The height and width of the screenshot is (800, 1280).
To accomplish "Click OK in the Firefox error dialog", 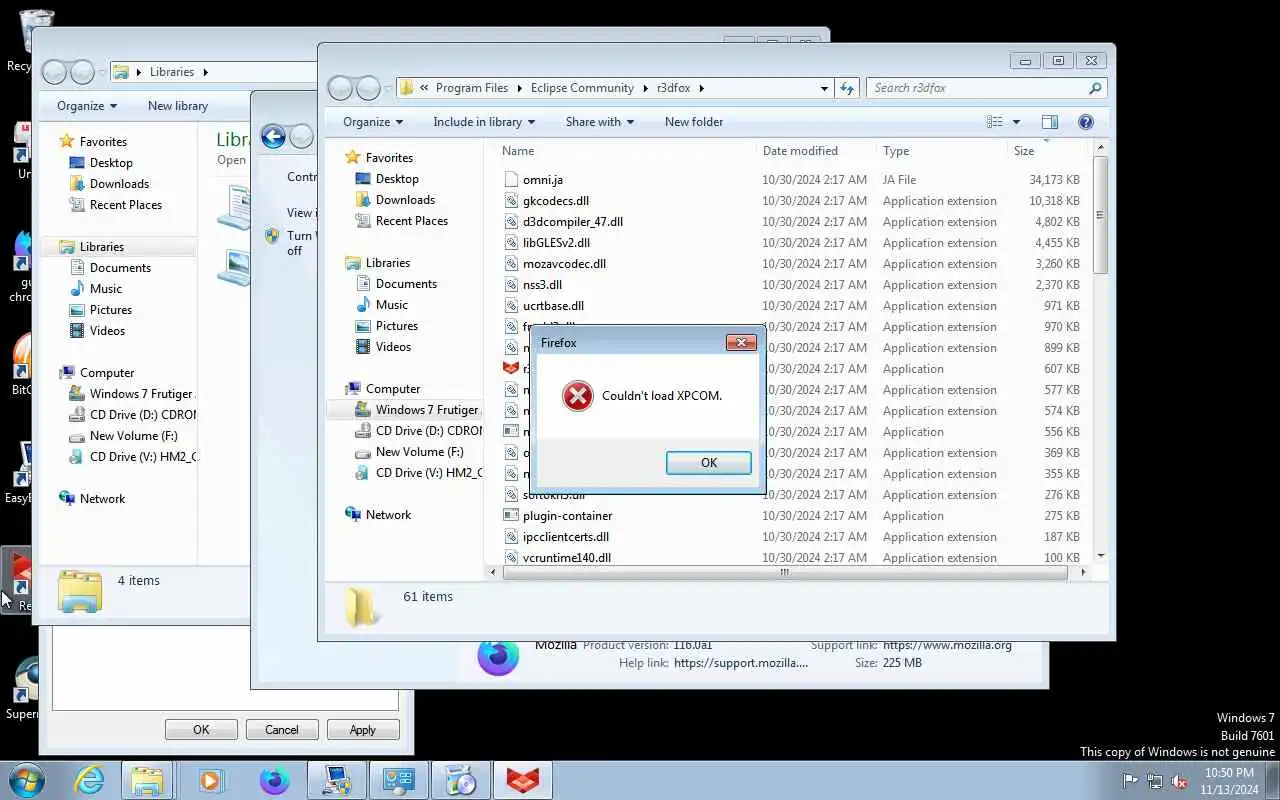I will point(708,462).
